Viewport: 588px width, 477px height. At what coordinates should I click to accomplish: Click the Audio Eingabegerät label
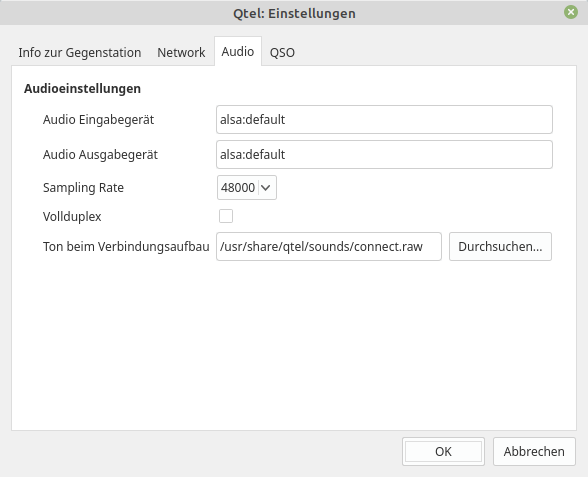pos(98,120)
